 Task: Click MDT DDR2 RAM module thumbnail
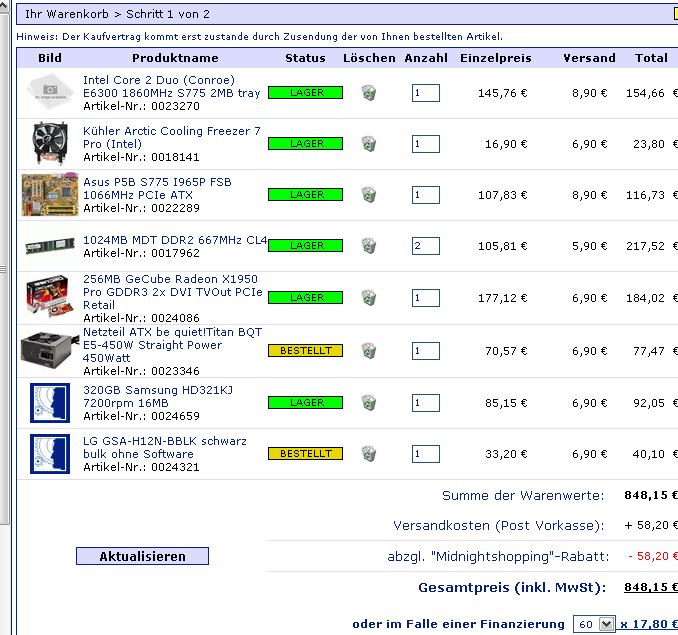click(50, 246)
